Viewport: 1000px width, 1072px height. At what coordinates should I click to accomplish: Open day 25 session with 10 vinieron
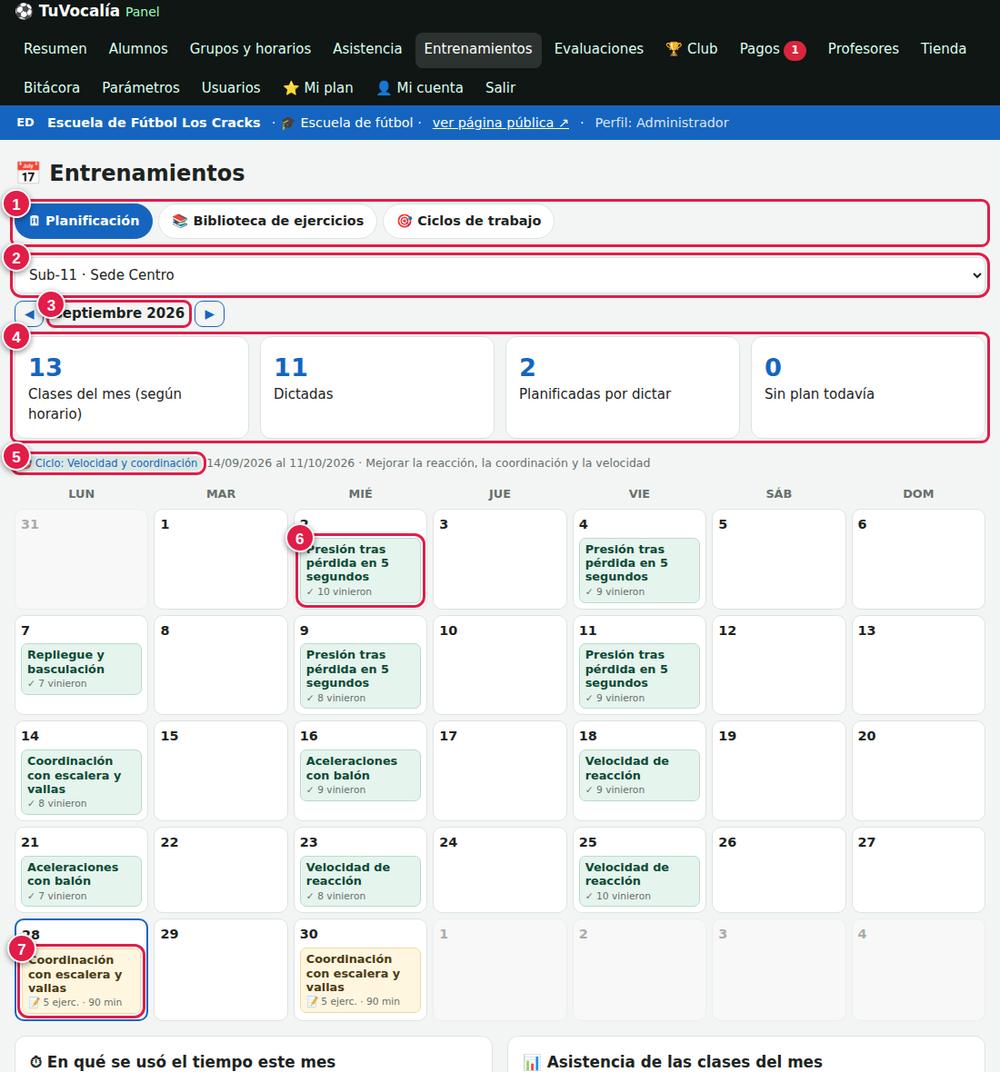click(639, 881)
